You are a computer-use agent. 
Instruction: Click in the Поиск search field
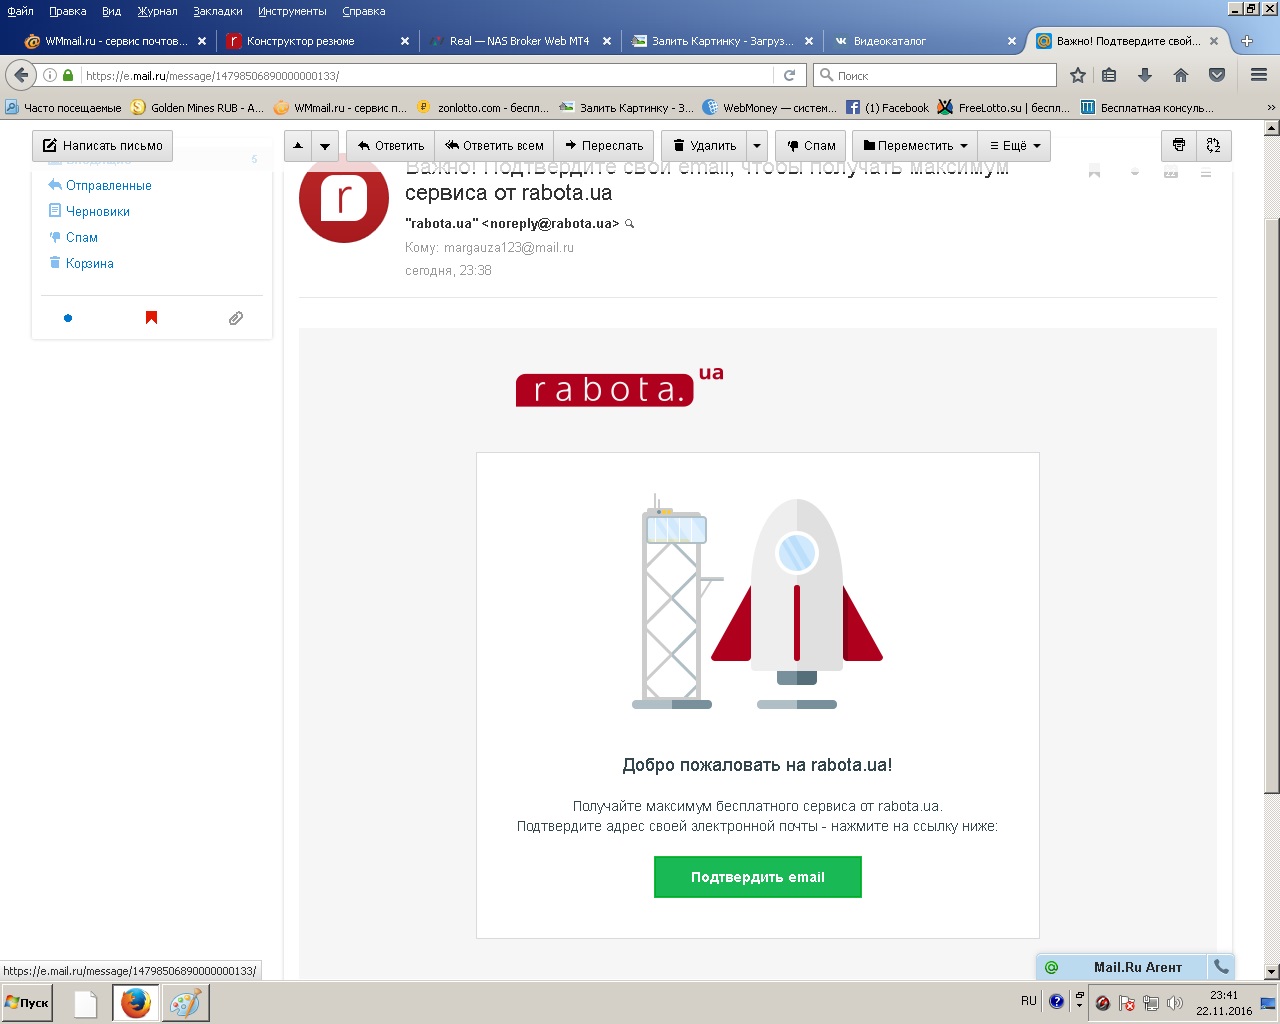[935, 75]
